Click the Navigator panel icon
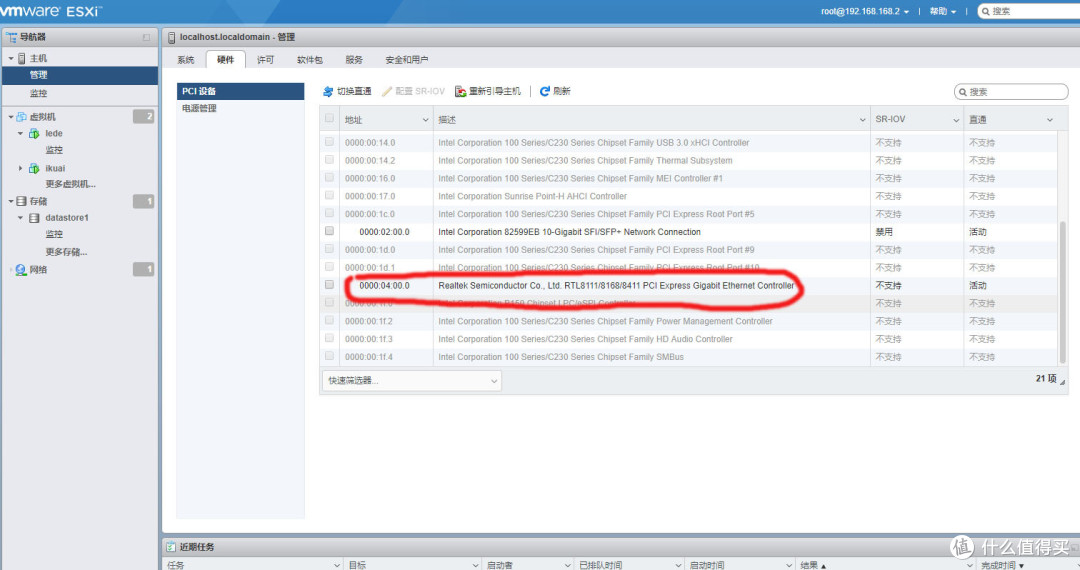Screen dimensions: 1080x570 pos(11,37)
